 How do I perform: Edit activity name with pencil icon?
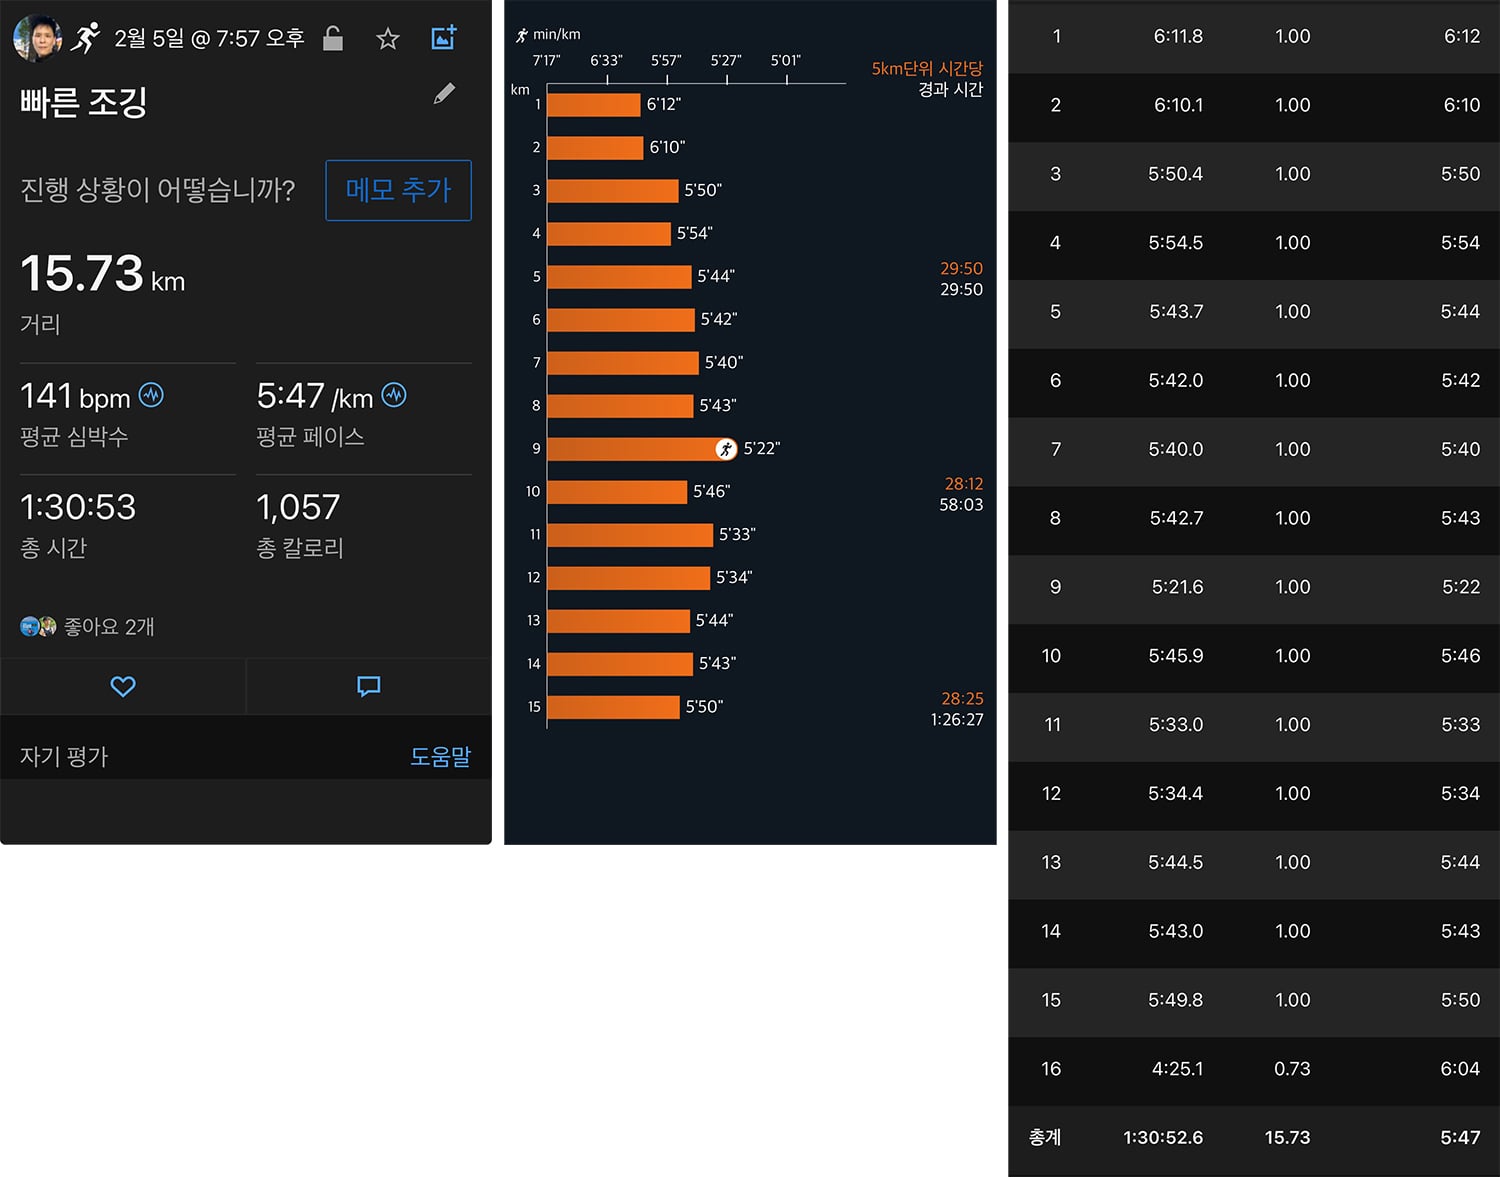(445, 94)
